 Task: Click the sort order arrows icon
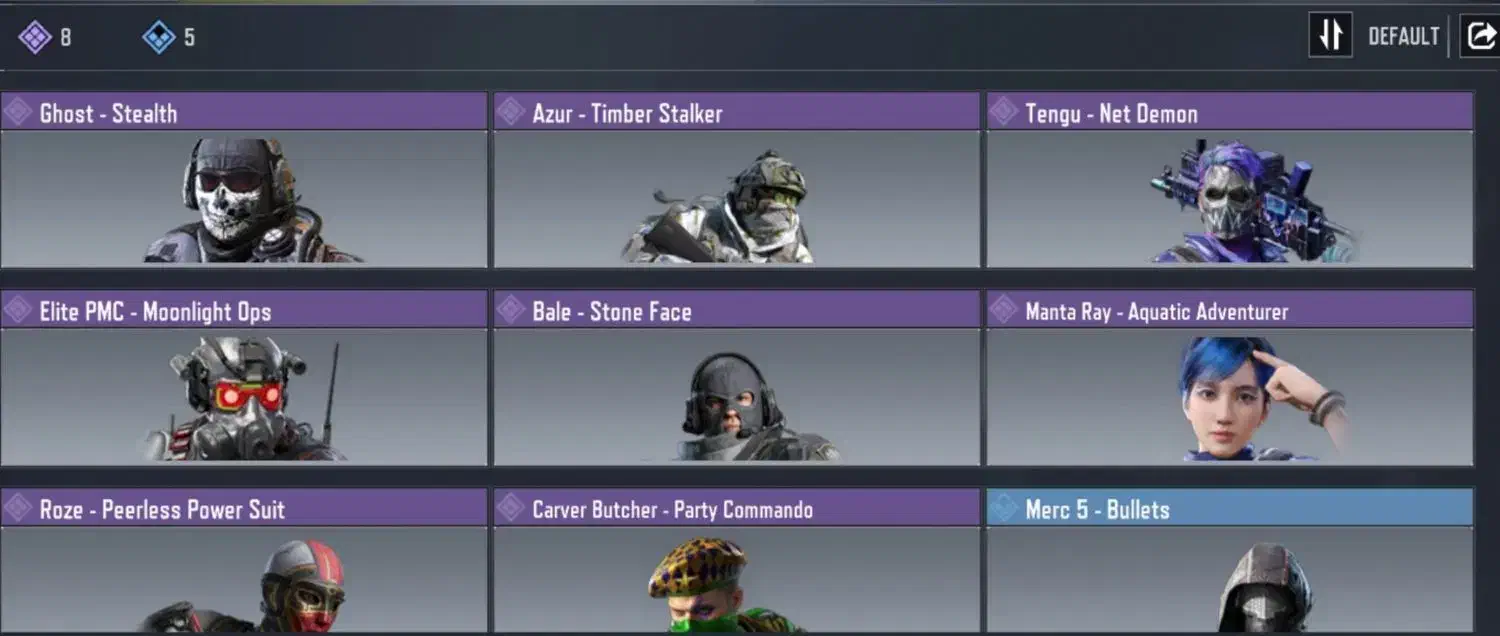1330,35
